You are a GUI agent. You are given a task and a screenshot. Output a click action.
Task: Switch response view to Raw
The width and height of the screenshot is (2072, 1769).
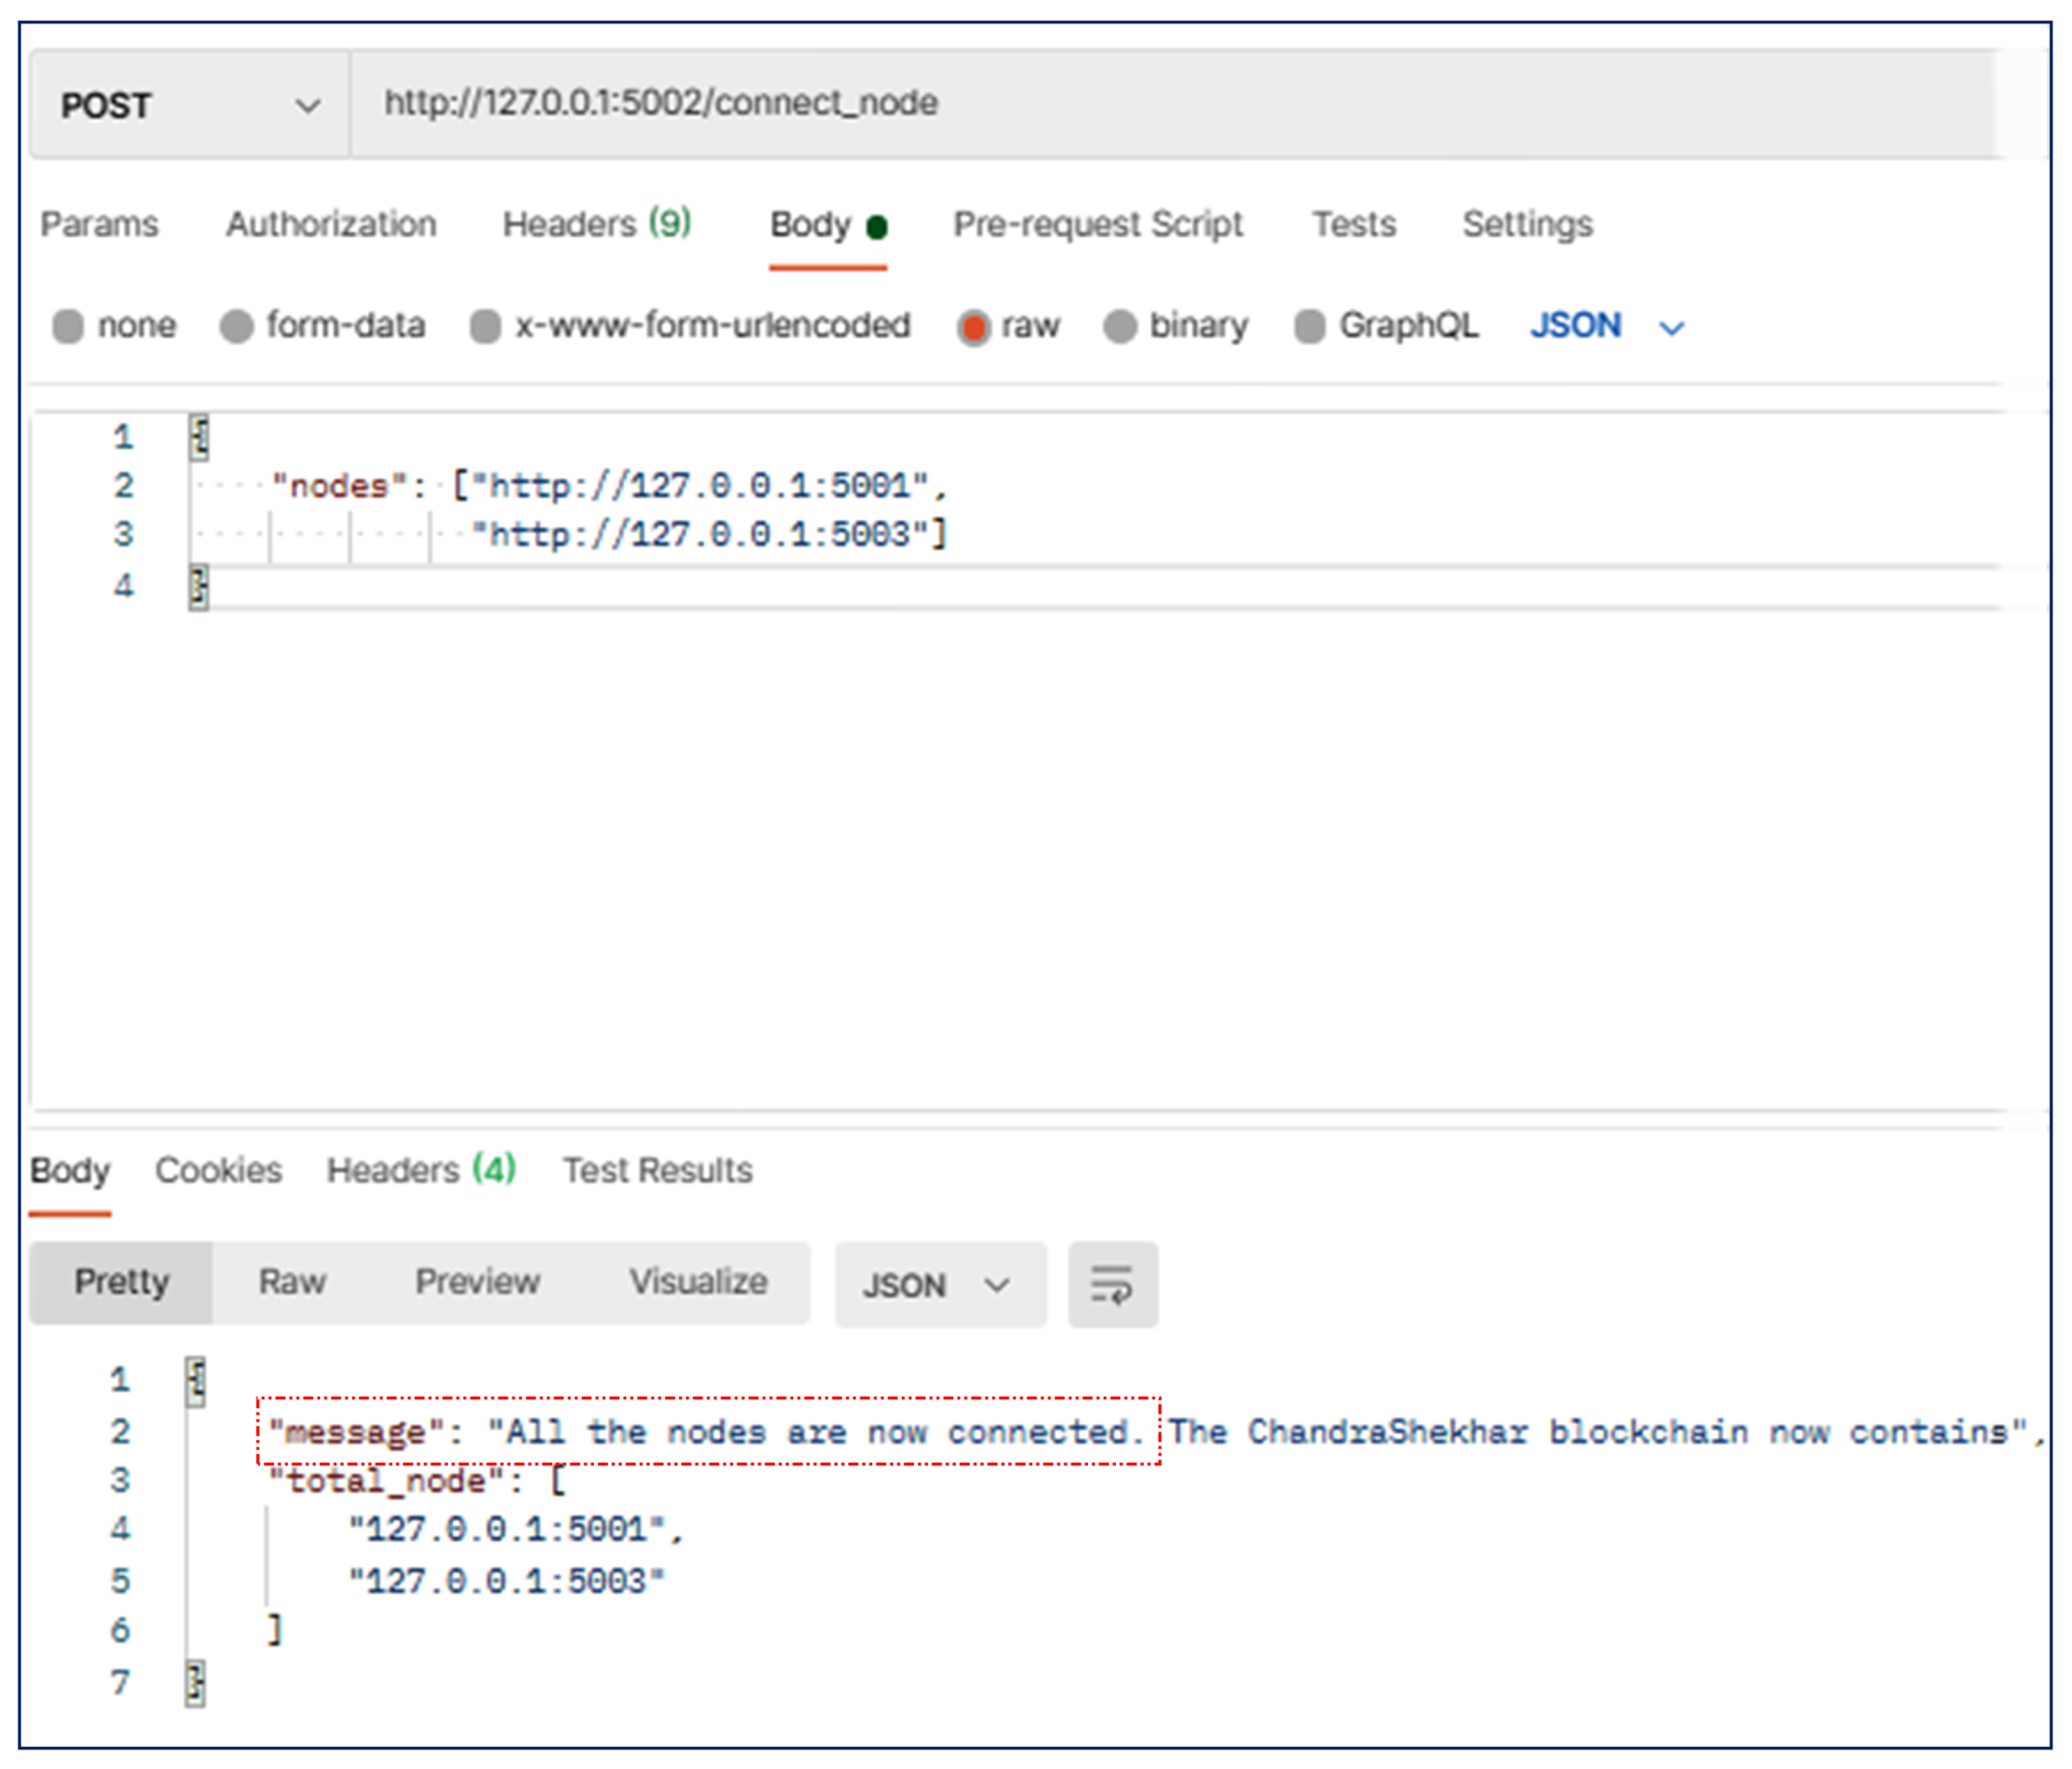point(292,1282)
